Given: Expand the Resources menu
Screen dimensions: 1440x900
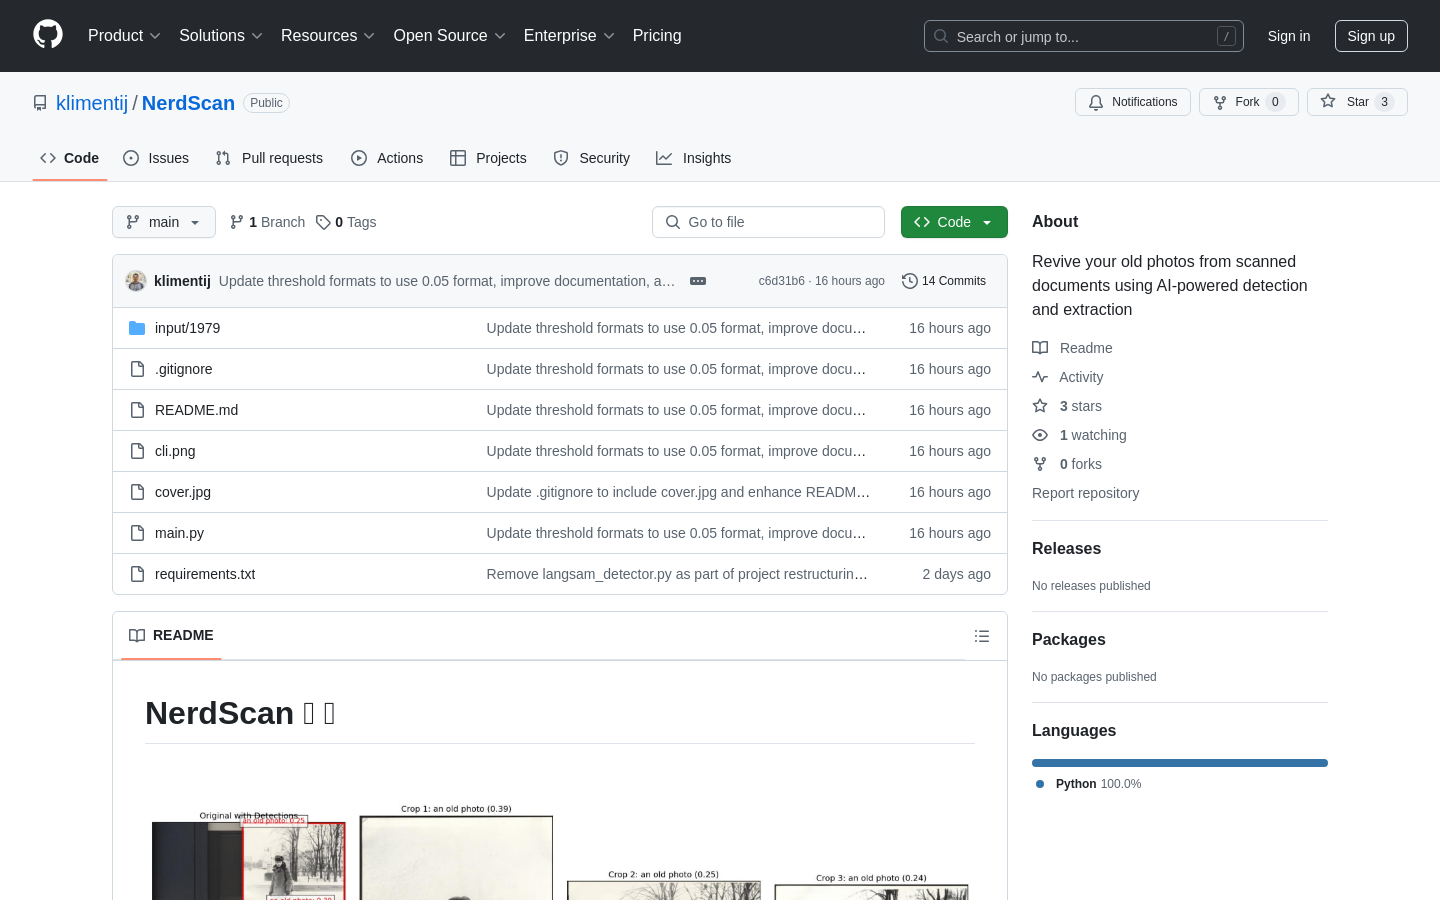Looking at the screenshot, I should 328,35.
